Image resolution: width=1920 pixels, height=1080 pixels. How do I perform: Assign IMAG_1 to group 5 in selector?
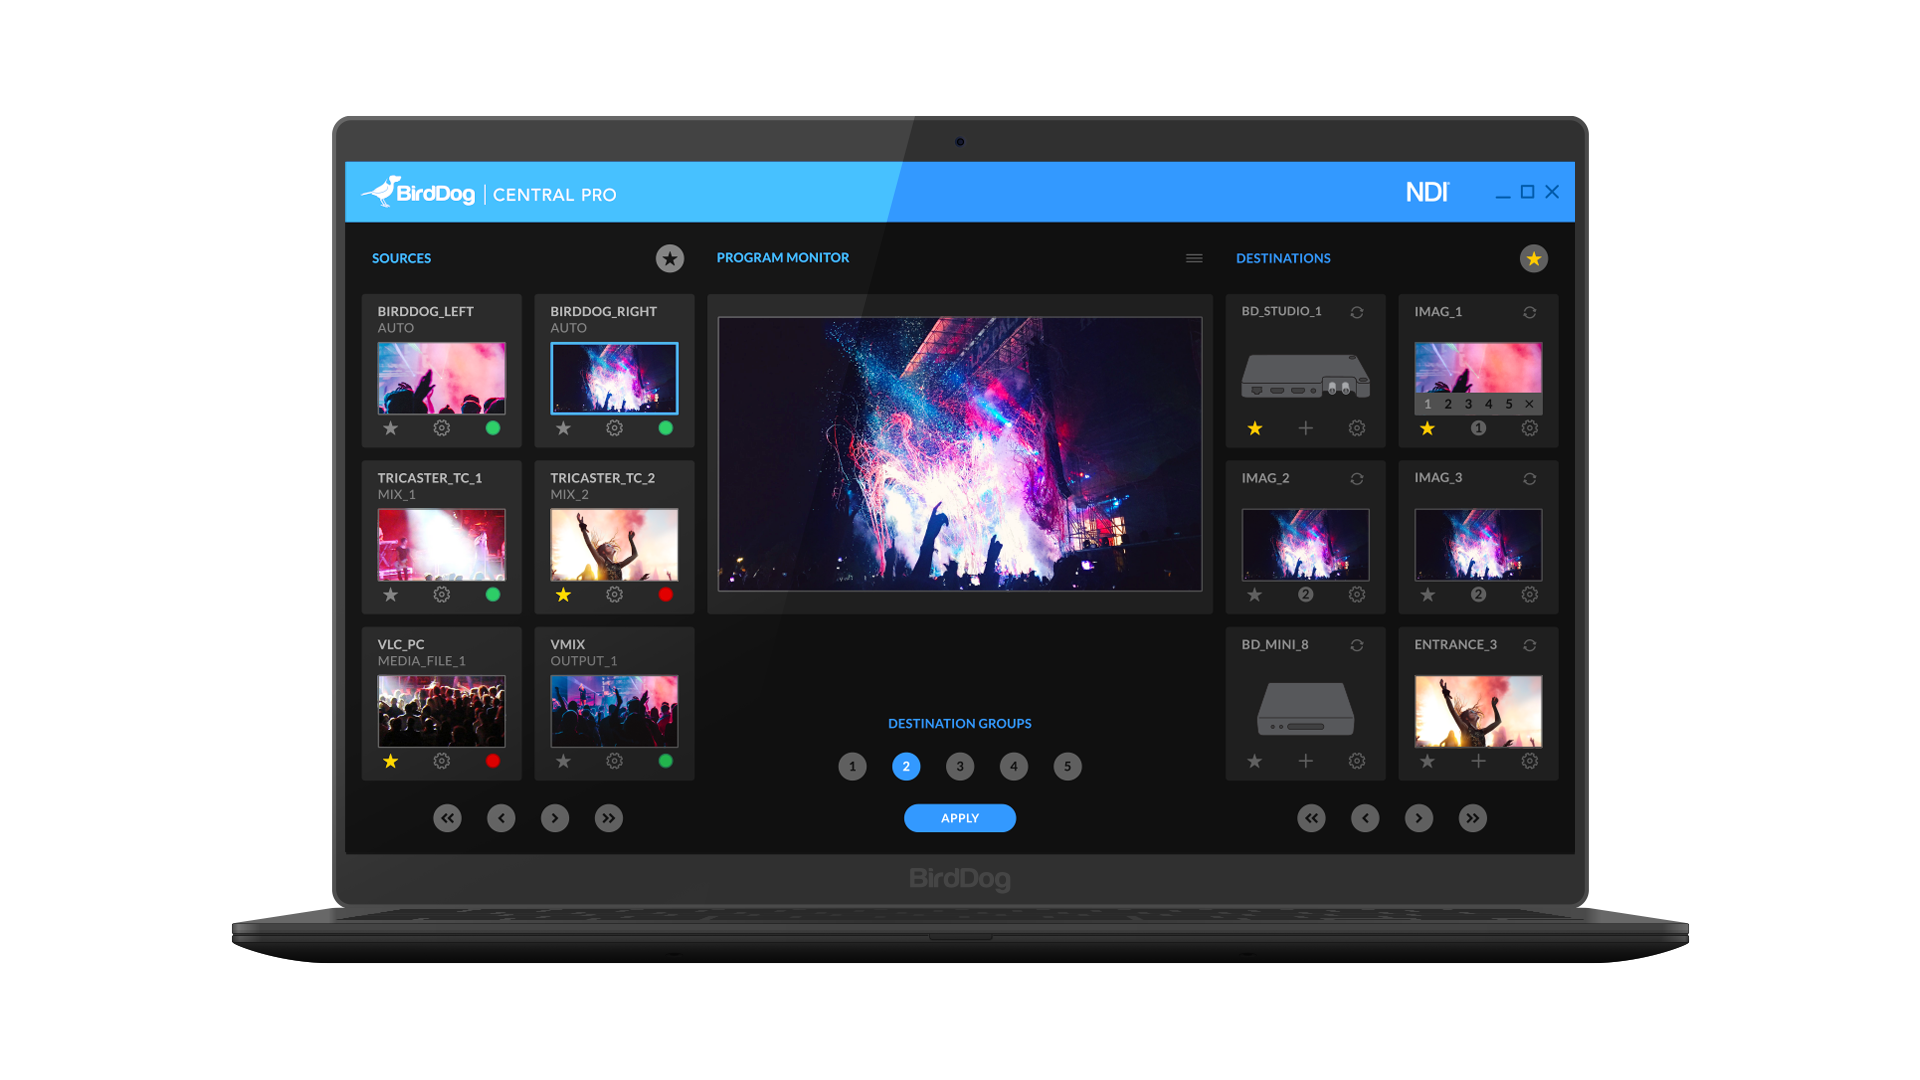point(1509,404)
